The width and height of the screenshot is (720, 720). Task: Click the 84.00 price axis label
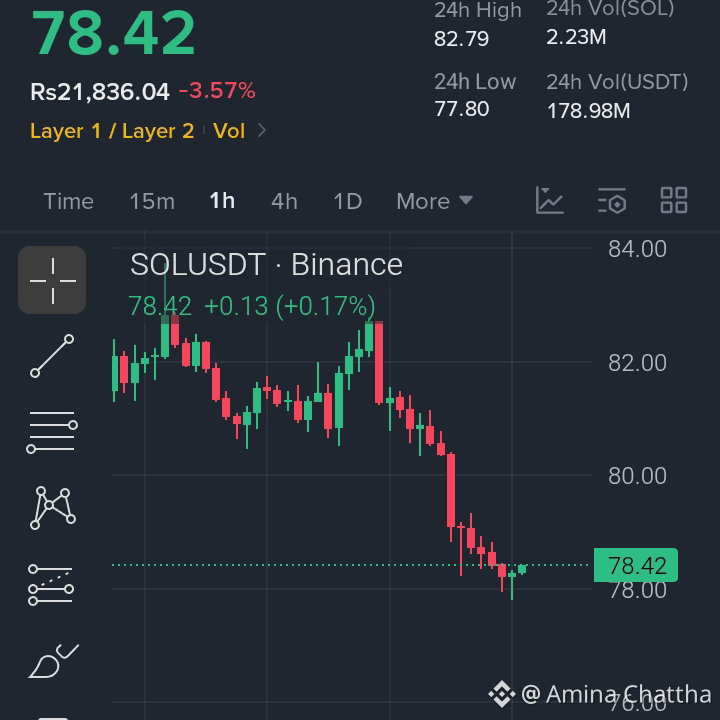(637, 249)
